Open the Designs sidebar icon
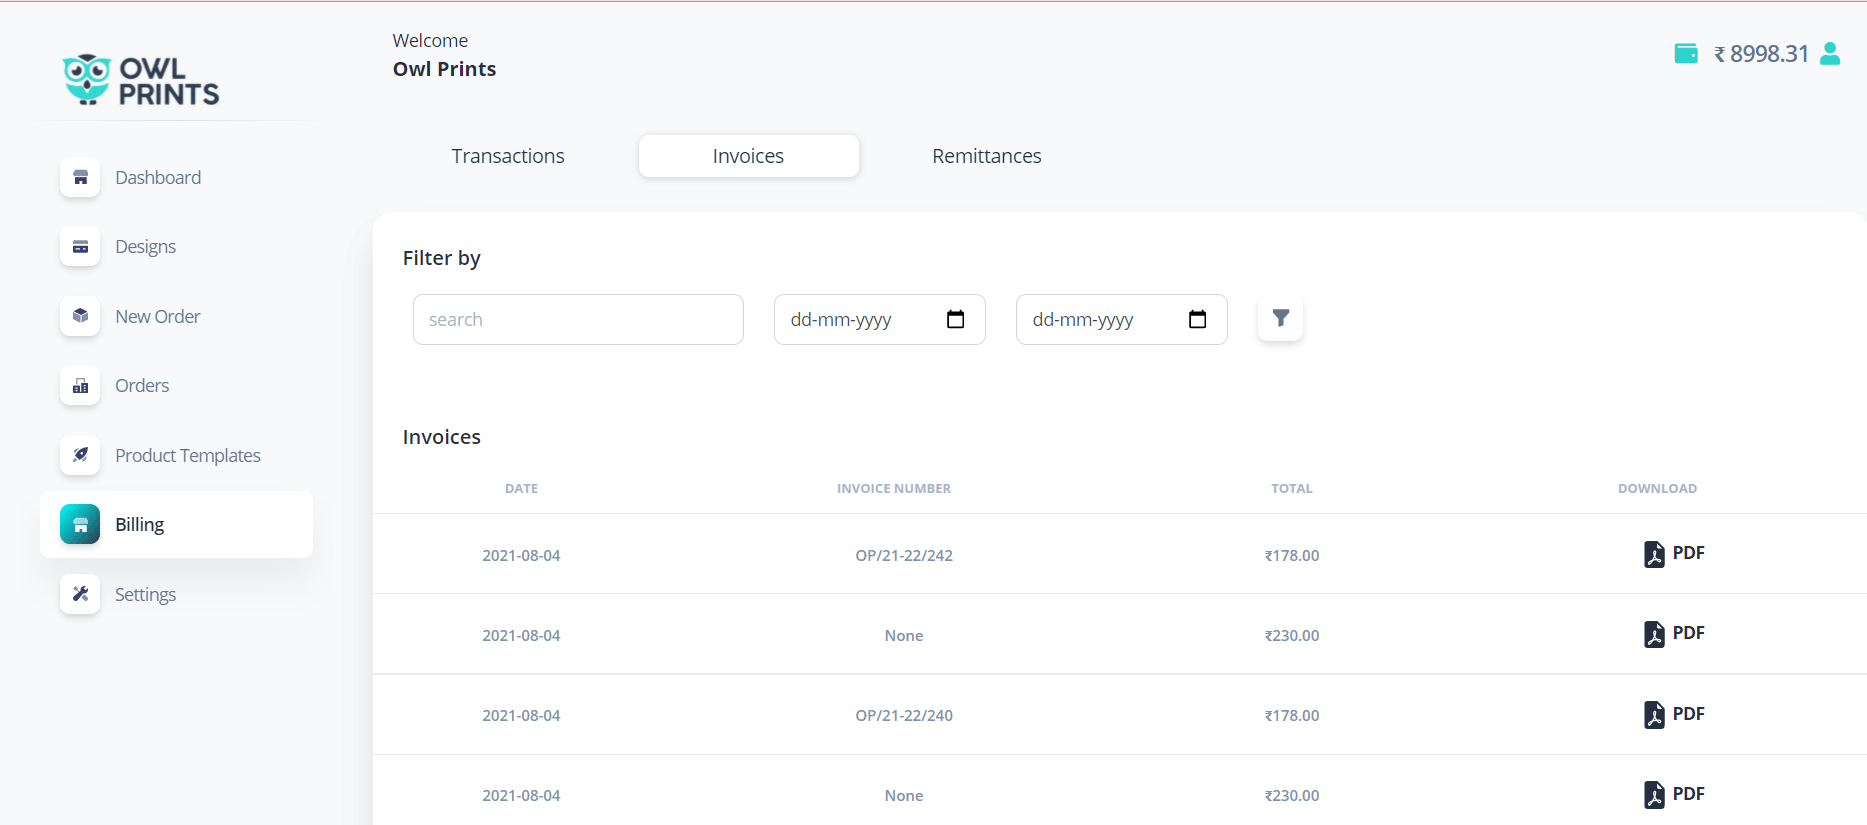Viewport: 1867px width, 825px height. tap(80, 246)
